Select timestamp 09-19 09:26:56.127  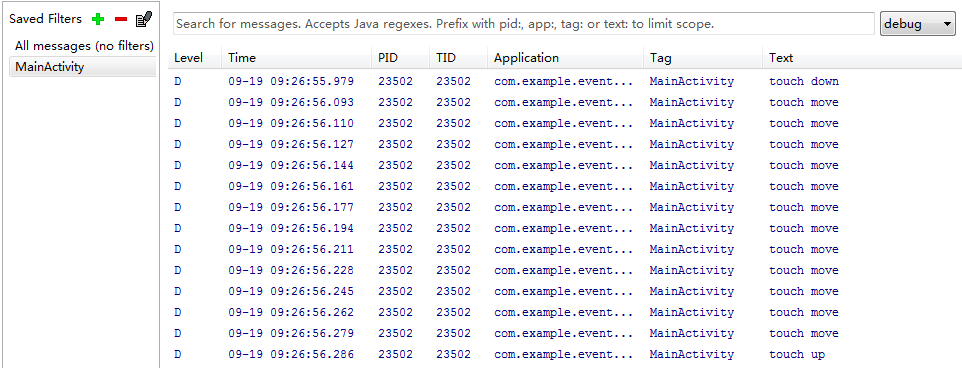click(x=291, y=144)
